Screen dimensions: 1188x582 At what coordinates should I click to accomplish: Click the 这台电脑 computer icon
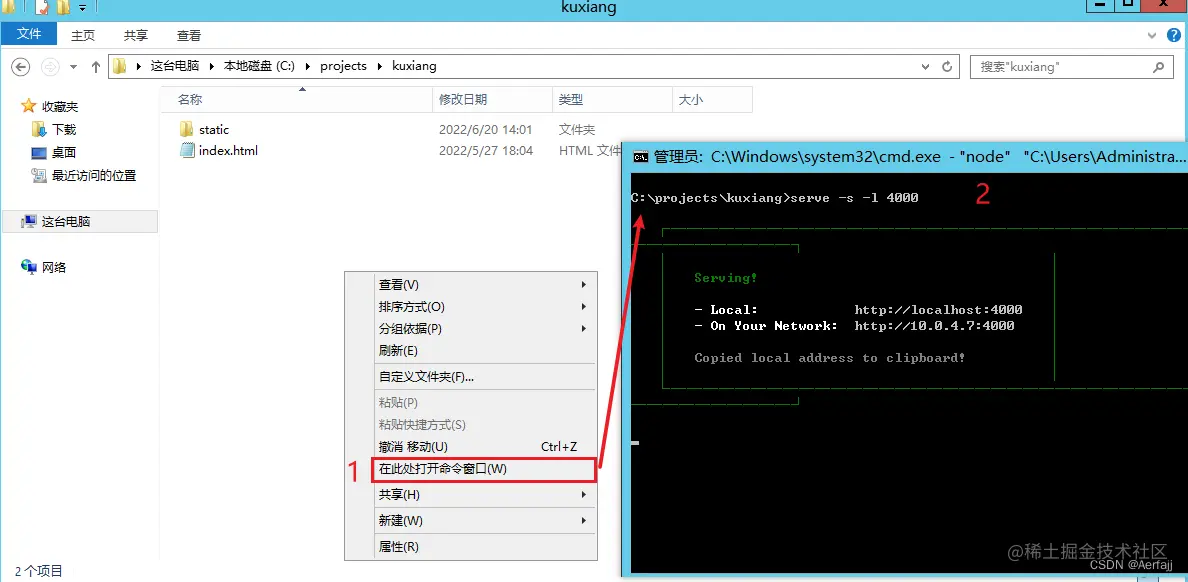[29, 221]
